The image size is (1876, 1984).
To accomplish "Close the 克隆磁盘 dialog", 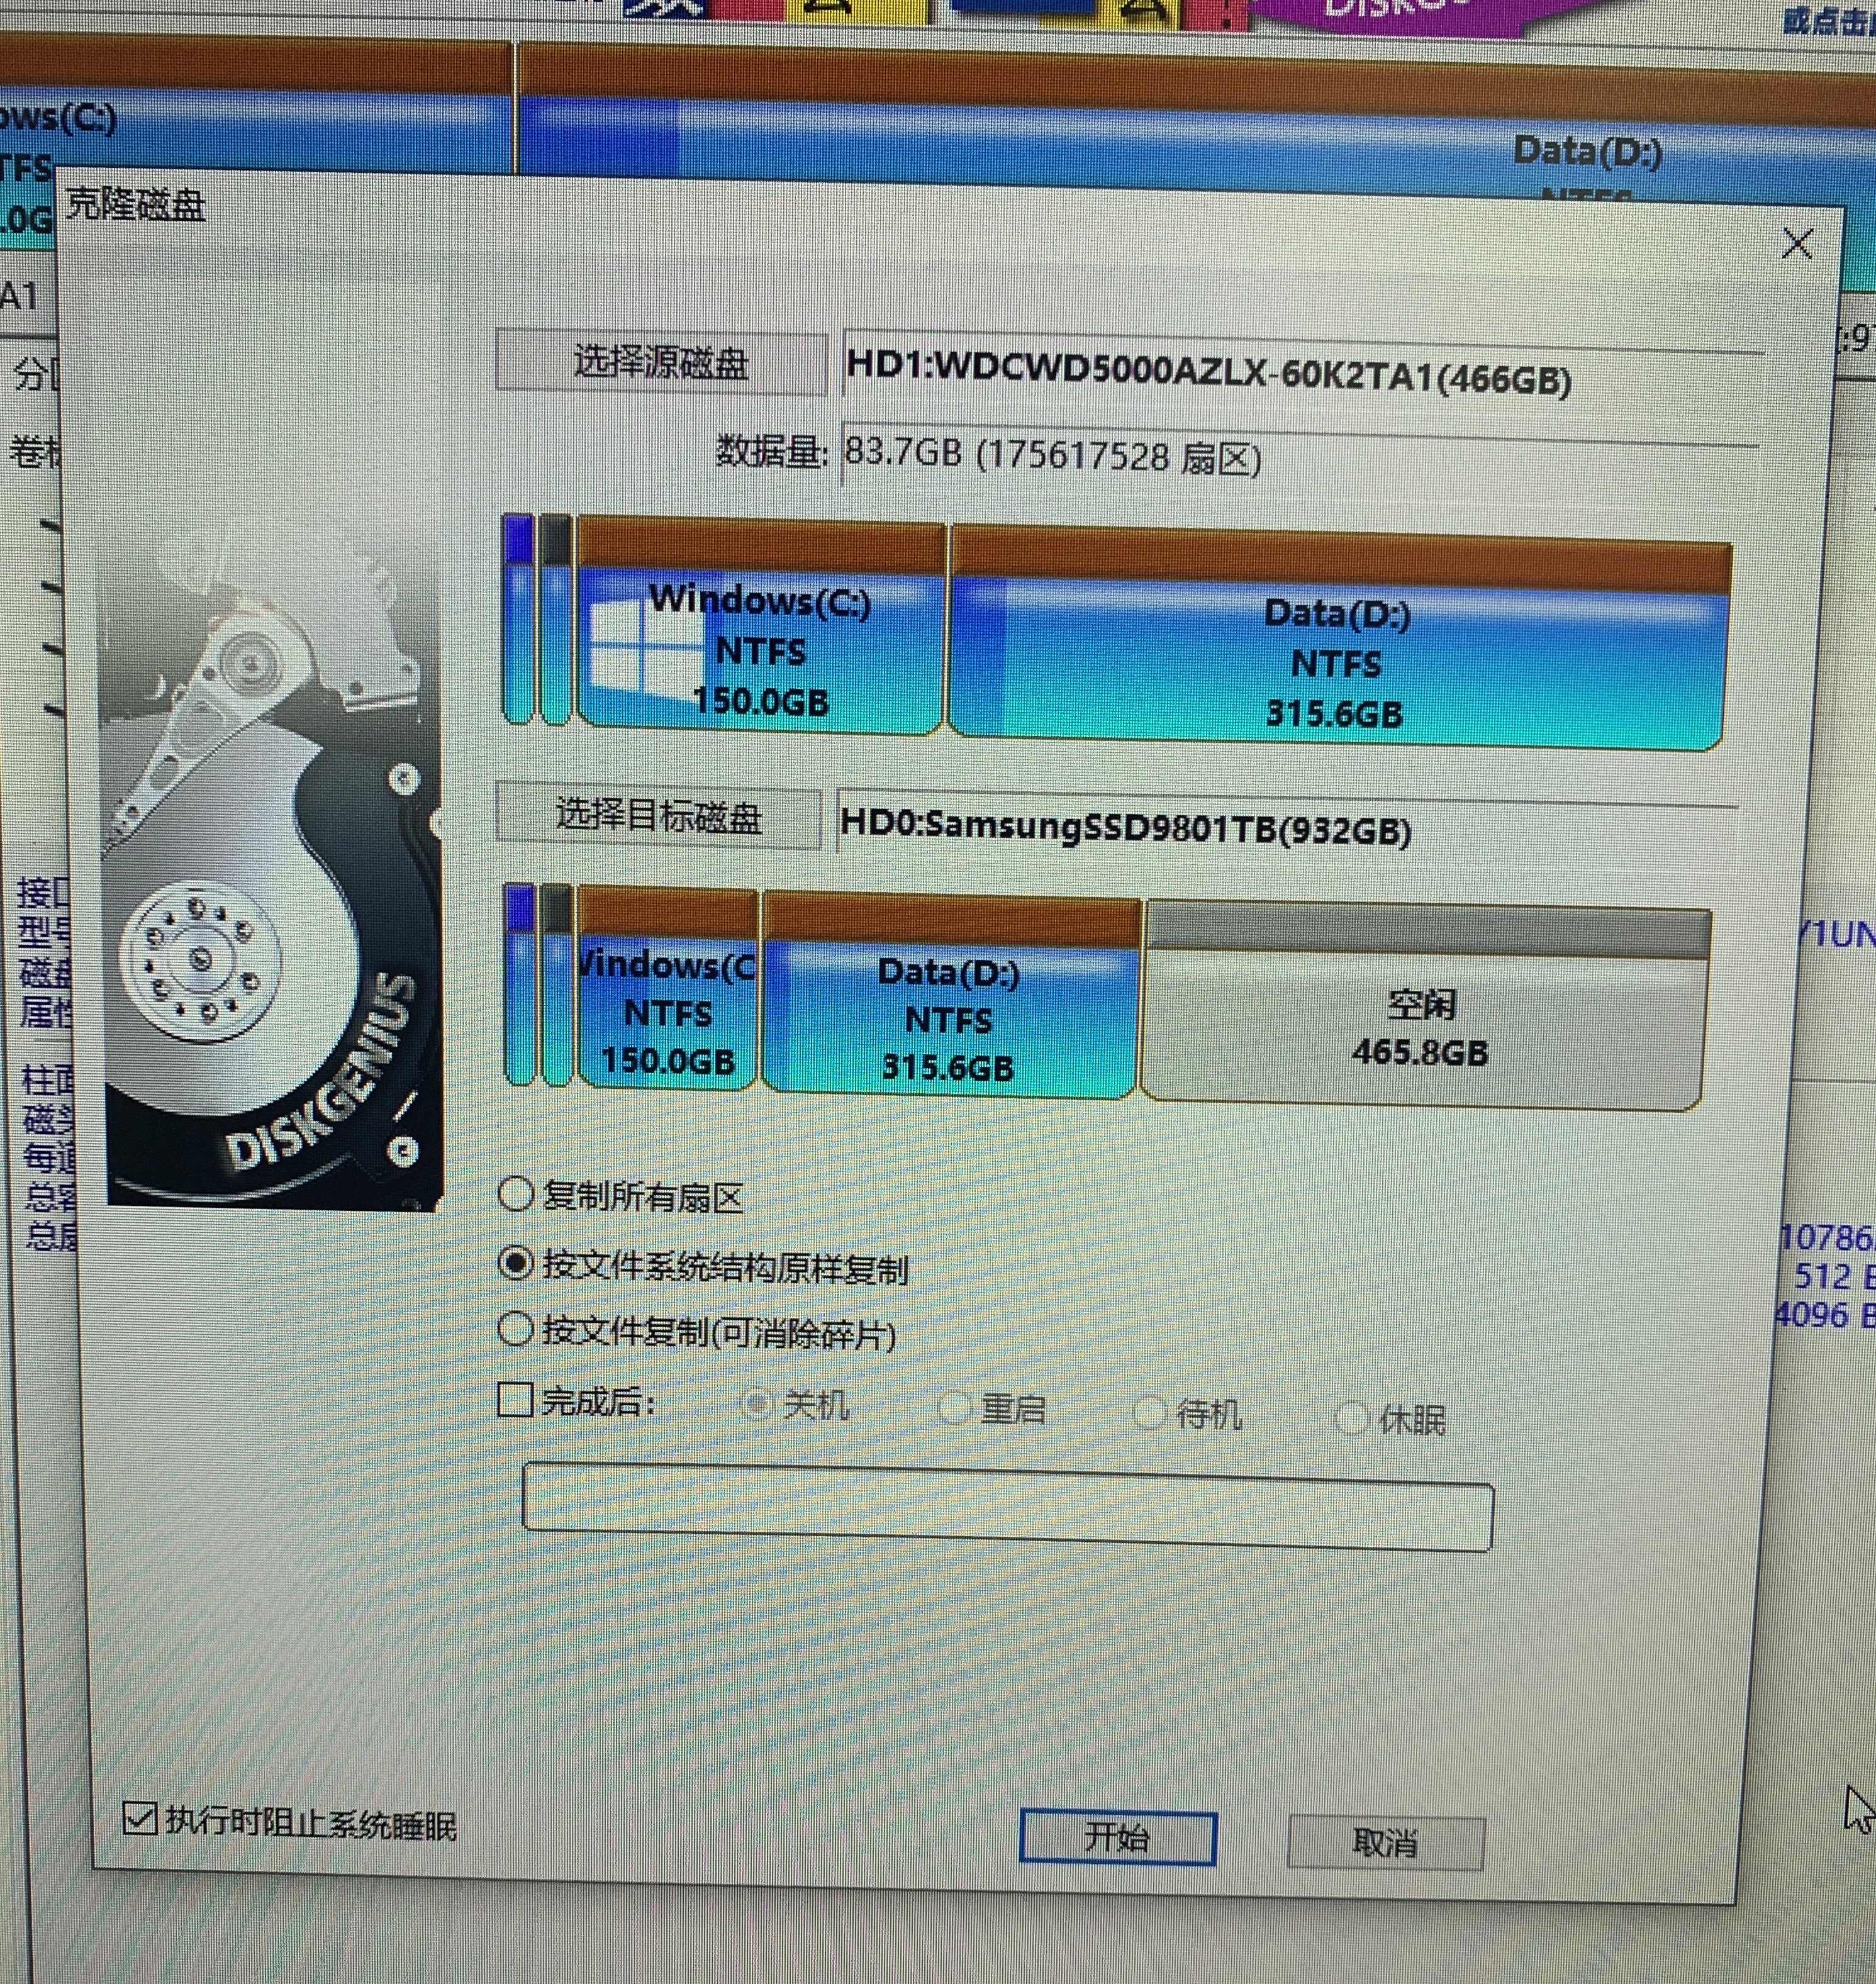I will coord(1797,244).
